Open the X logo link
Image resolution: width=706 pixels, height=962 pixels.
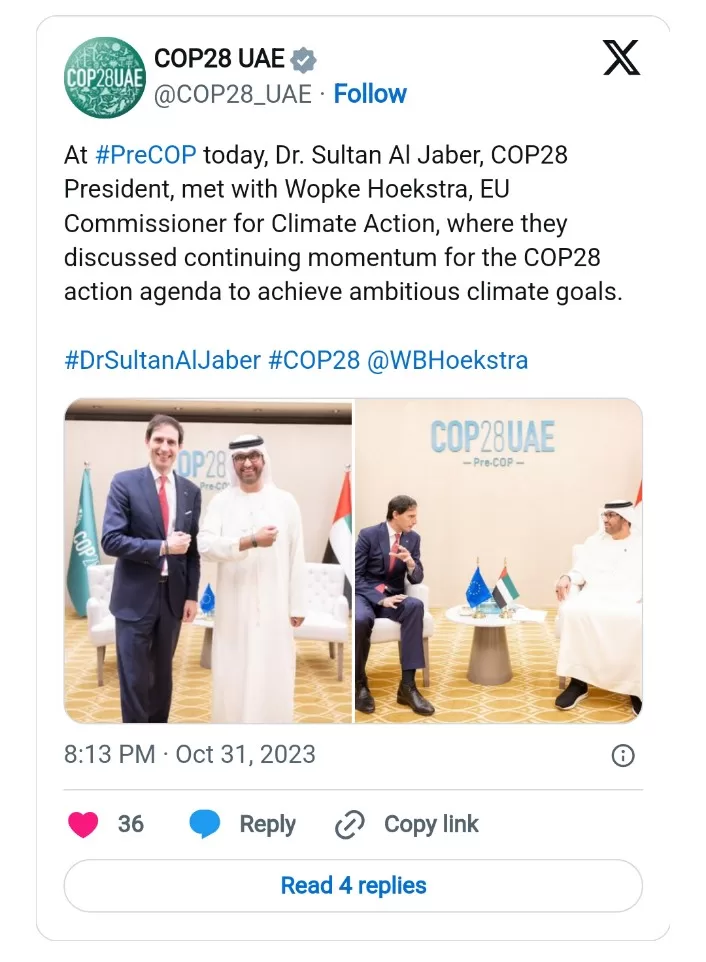click(621, 58)
